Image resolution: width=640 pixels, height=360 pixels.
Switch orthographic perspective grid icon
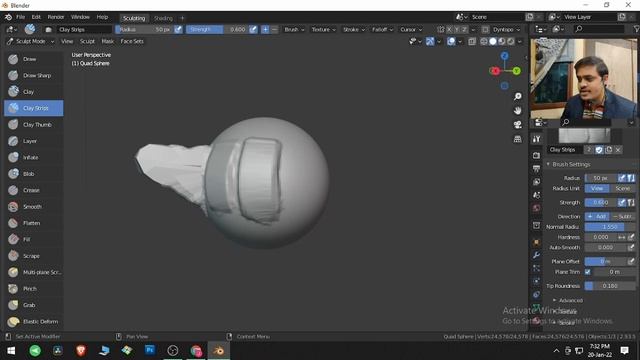[518, 139]
